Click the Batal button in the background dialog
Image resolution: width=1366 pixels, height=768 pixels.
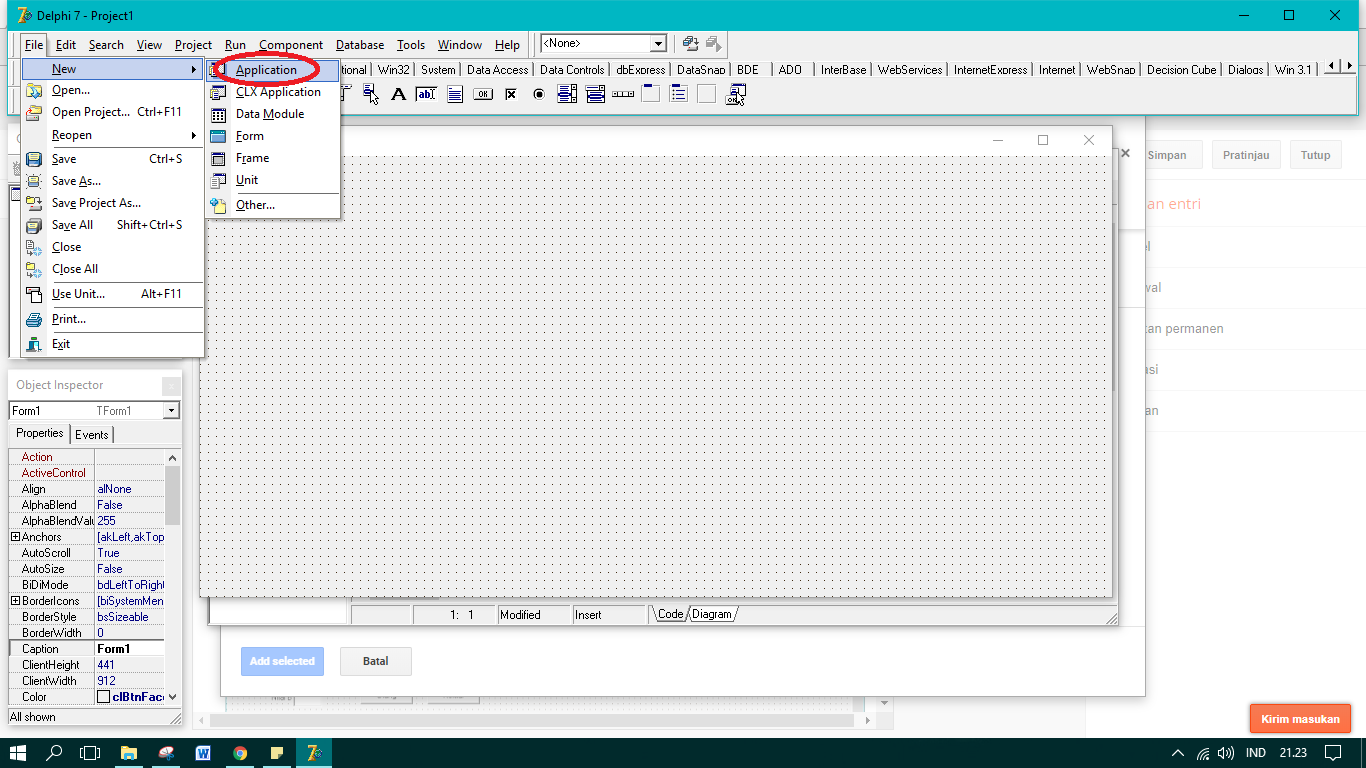pyautogui.click(x=376, y=661)
